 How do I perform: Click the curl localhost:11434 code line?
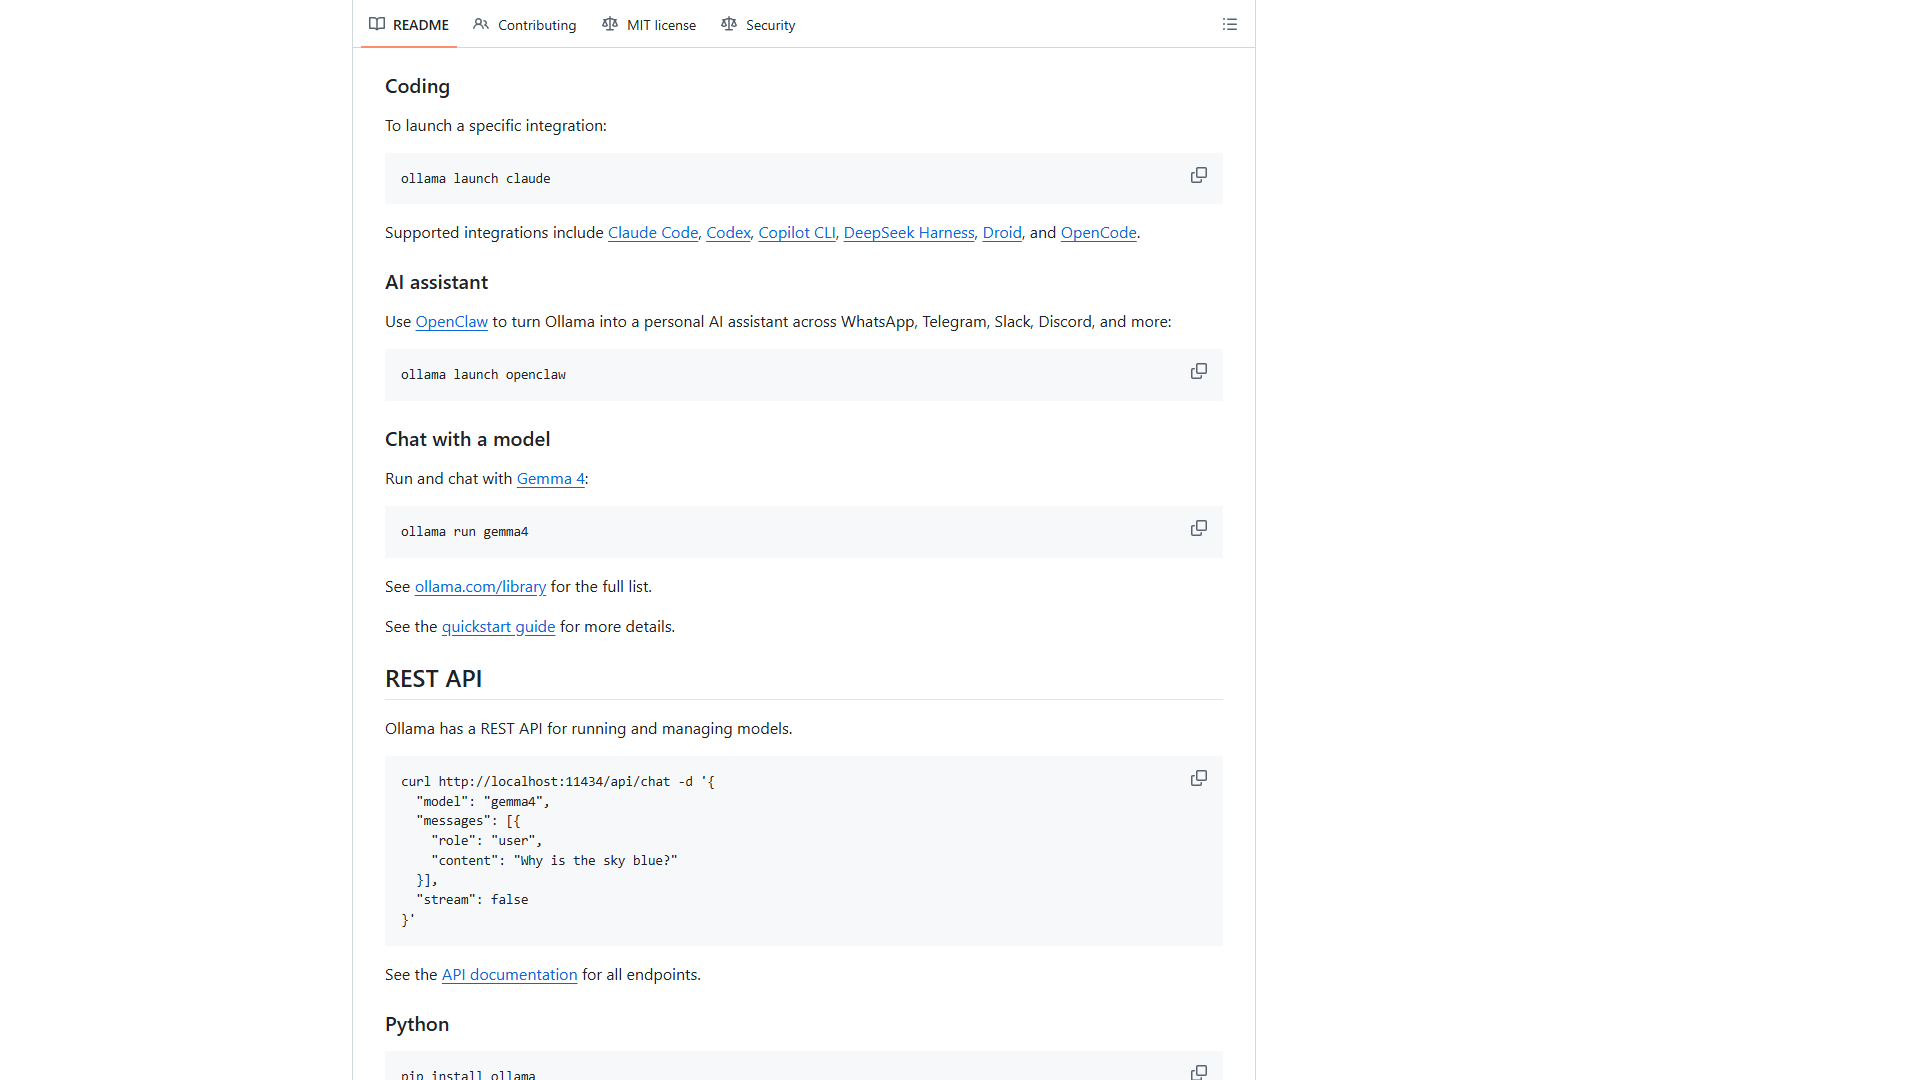tap(557, 782)
